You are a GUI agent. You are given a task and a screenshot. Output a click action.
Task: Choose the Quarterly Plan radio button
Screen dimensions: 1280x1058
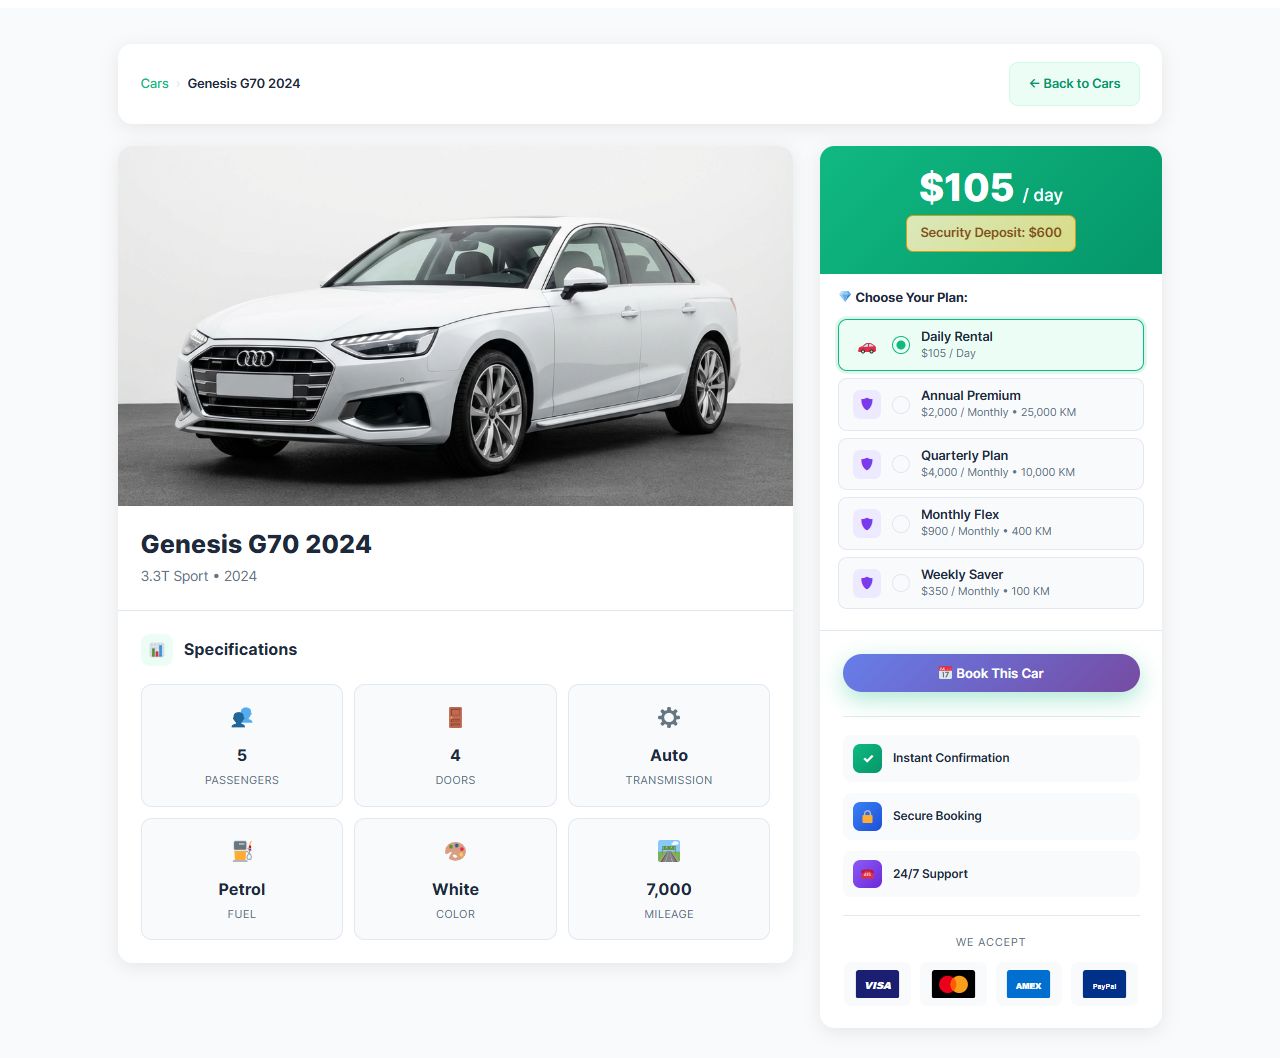(901, 464)
